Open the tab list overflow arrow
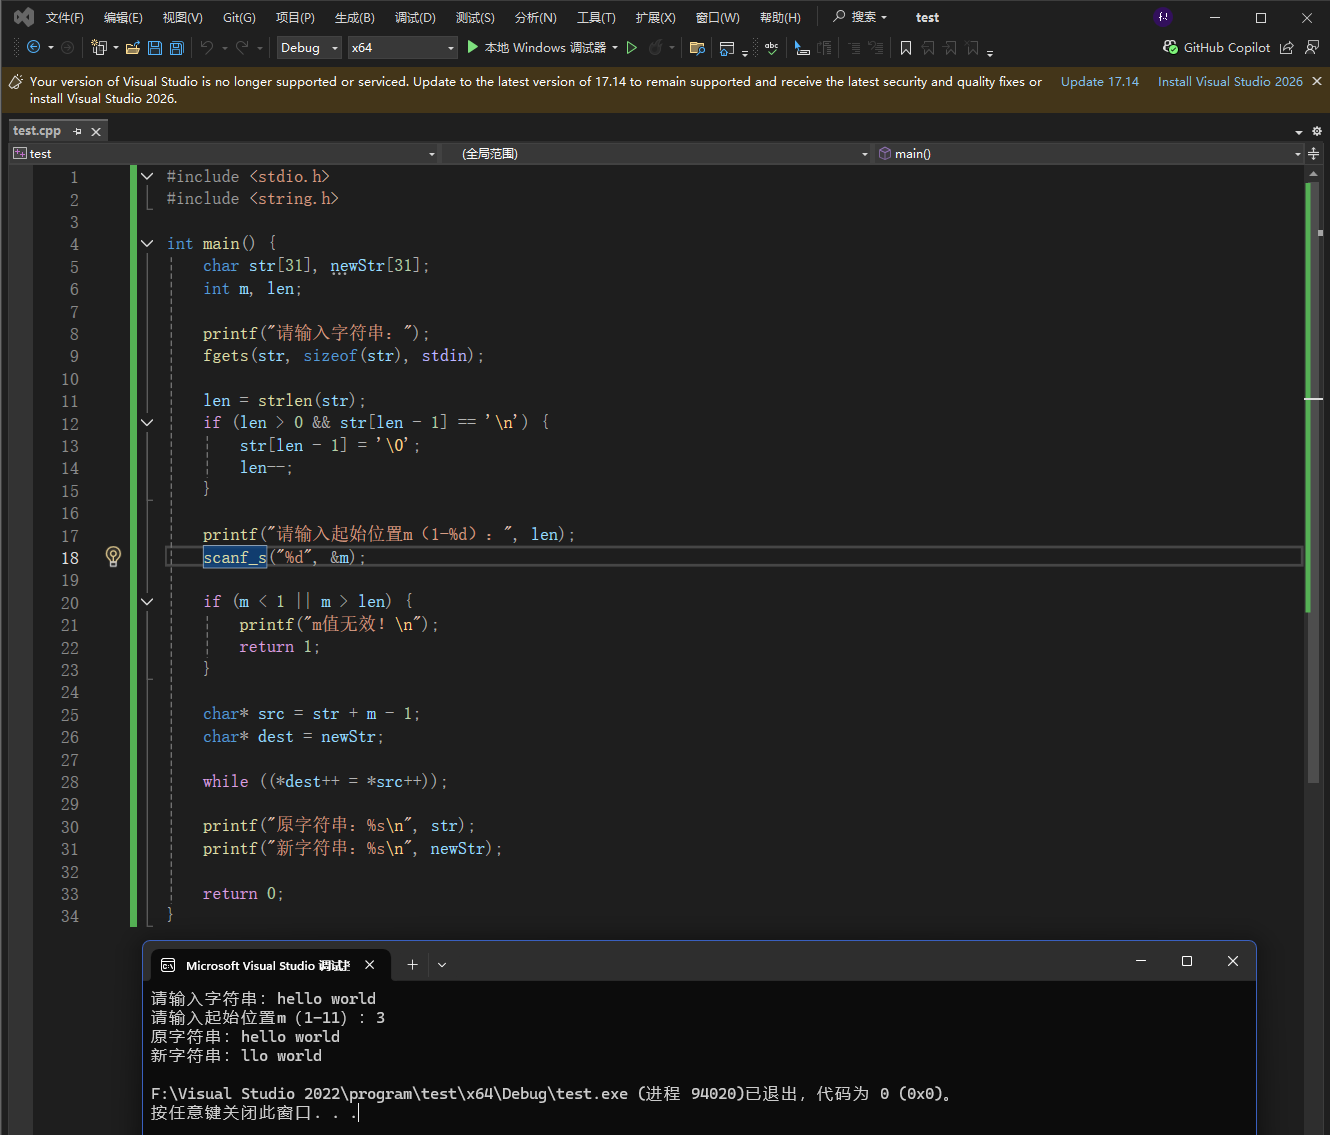Image resolution: width=1330 pixels, height=1135 pixels. [1299, 132]
